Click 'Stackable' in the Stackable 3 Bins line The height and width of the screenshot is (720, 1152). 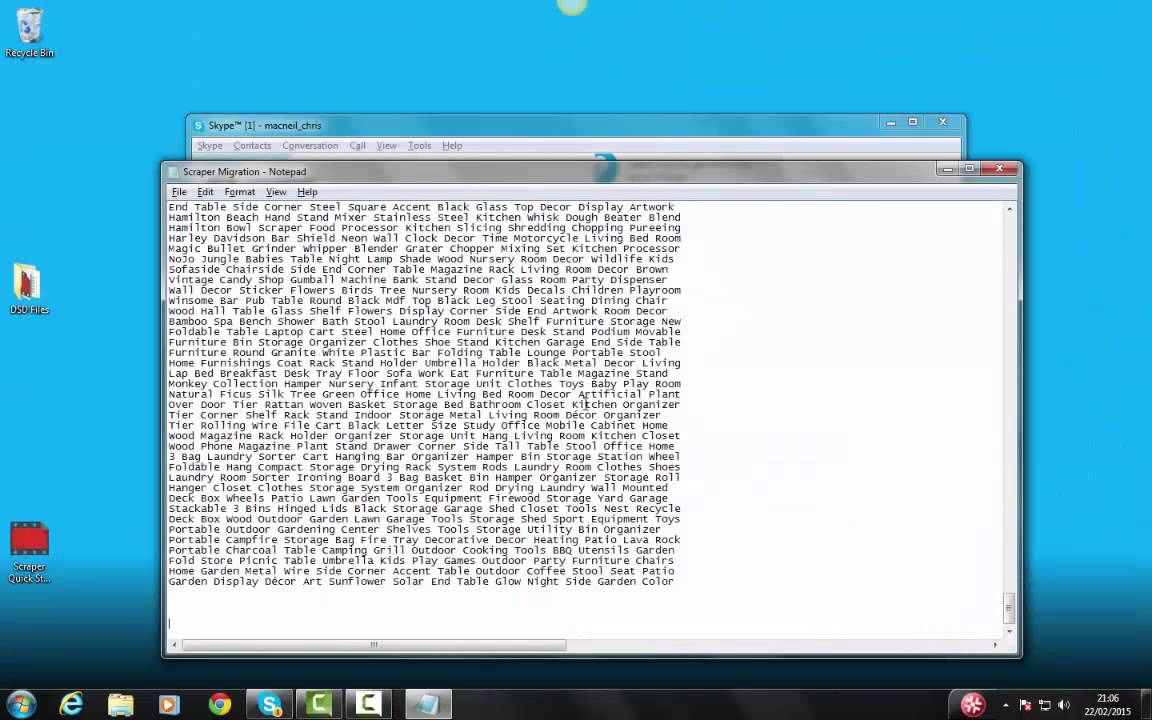[x=198, y=508]
